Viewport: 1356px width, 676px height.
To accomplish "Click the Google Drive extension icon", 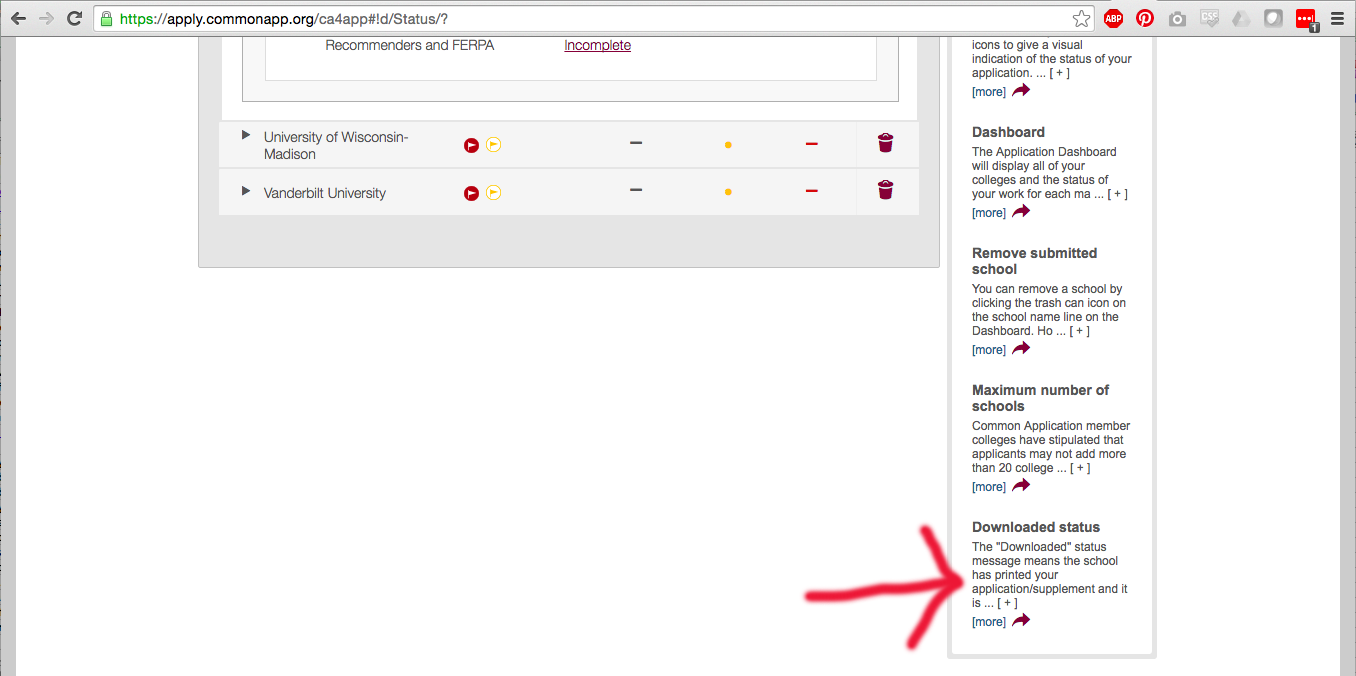I will pyautogui.click(x=1241, y=18).
